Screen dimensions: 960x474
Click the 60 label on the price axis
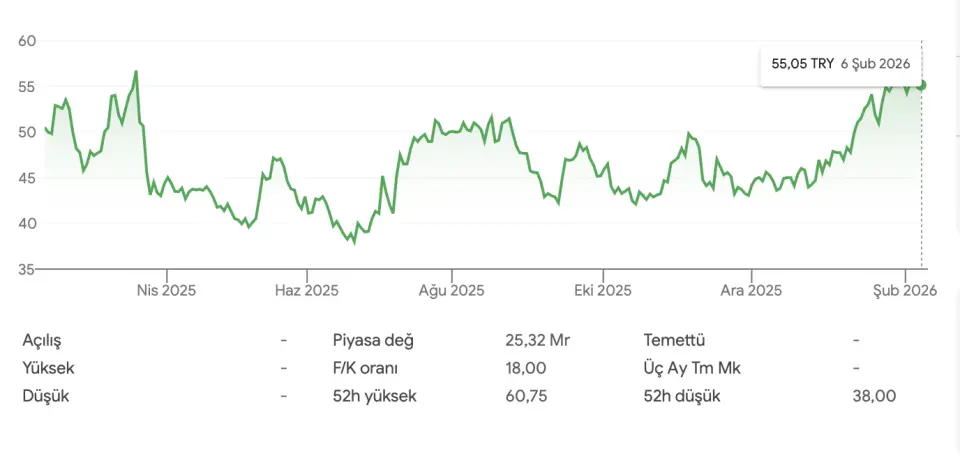pyautogui.click(x=27, y=41)
